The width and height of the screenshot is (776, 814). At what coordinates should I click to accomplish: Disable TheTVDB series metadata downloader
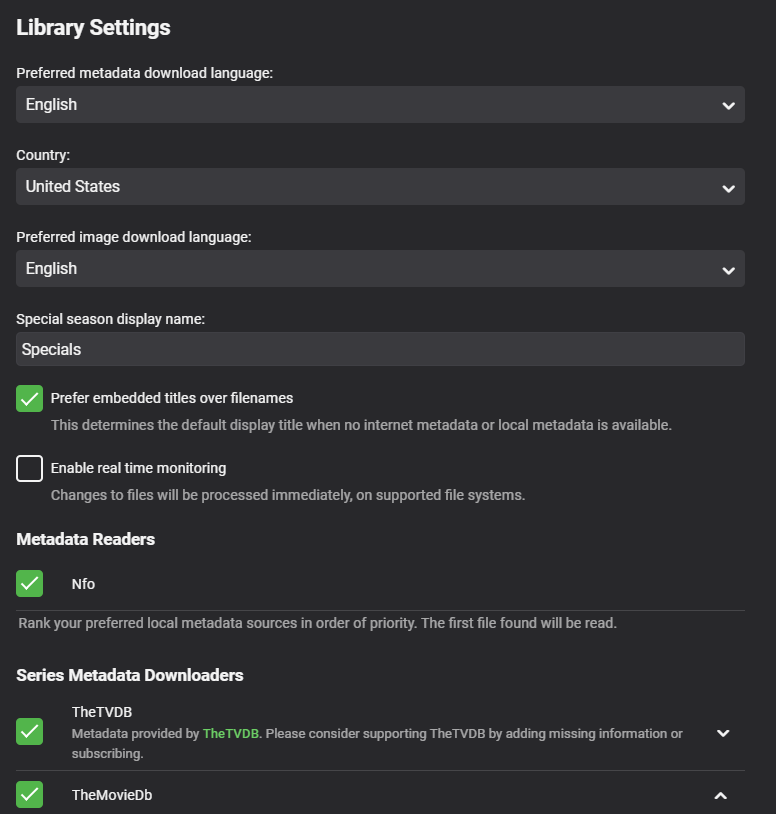[x=30, y=732]
